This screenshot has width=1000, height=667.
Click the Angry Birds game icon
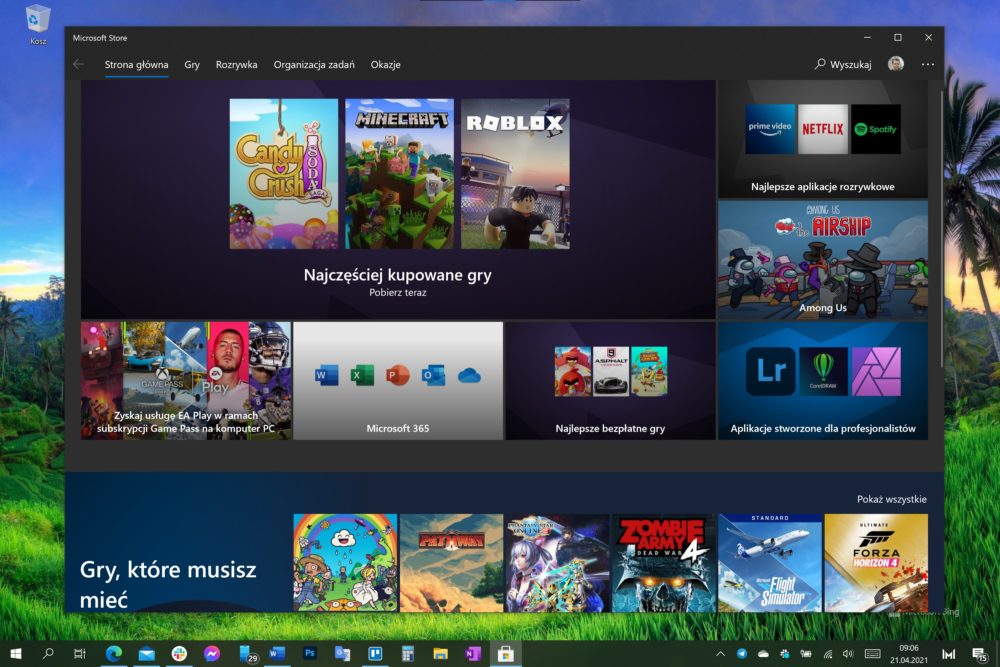(x=573, y=372)
